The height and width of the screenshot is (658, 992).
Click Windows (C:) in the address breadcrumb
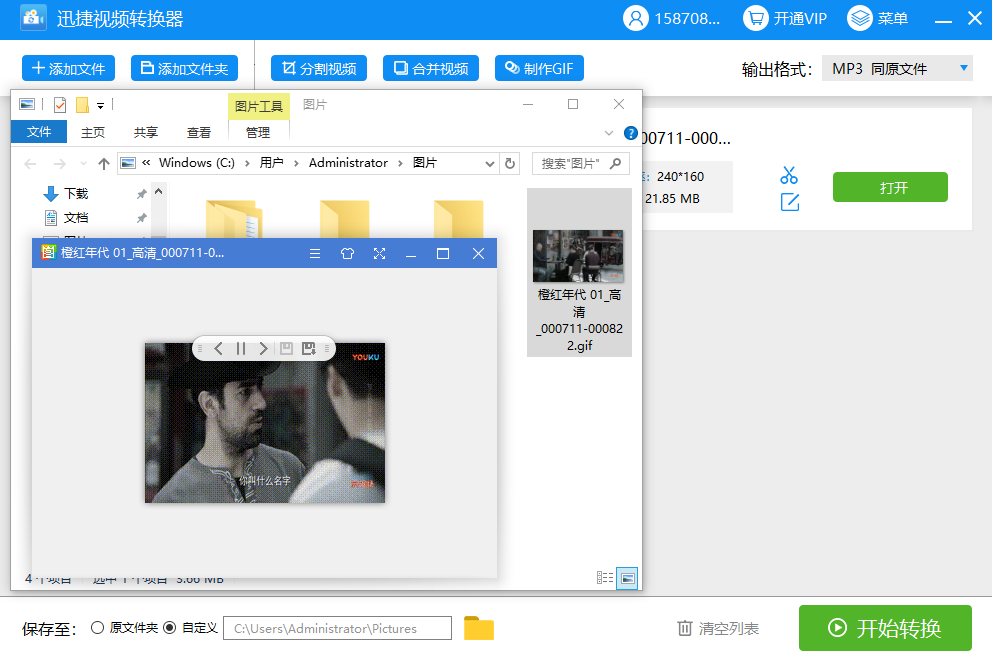click(197, 163)
